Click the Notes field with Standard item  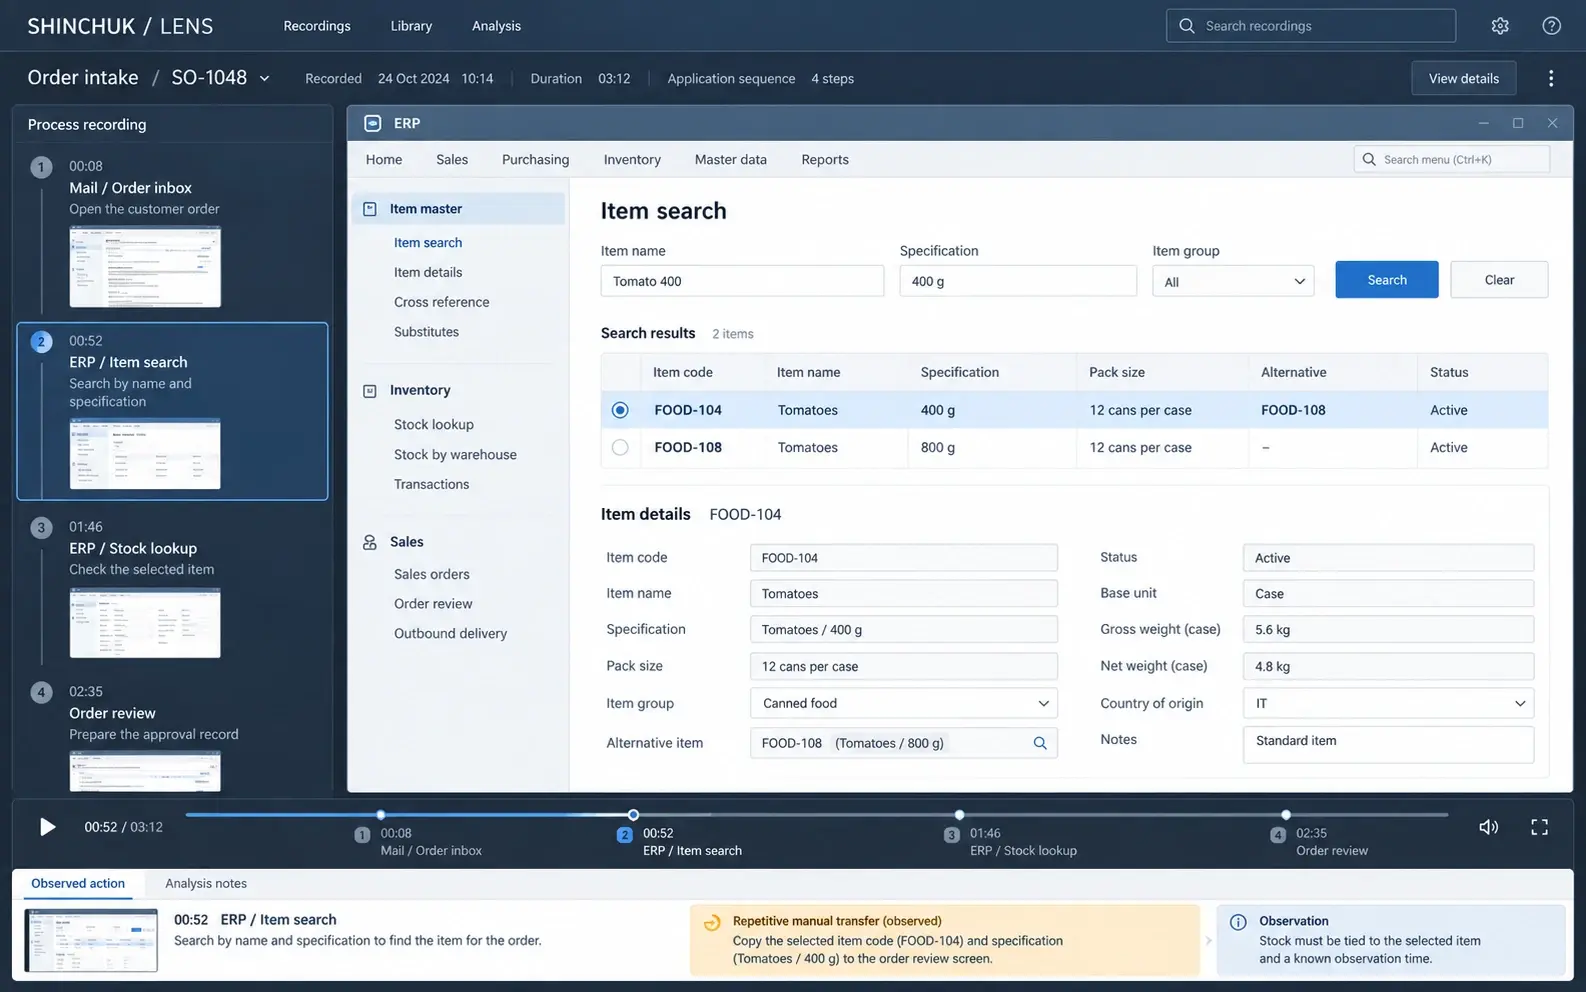coord(1388,744)
